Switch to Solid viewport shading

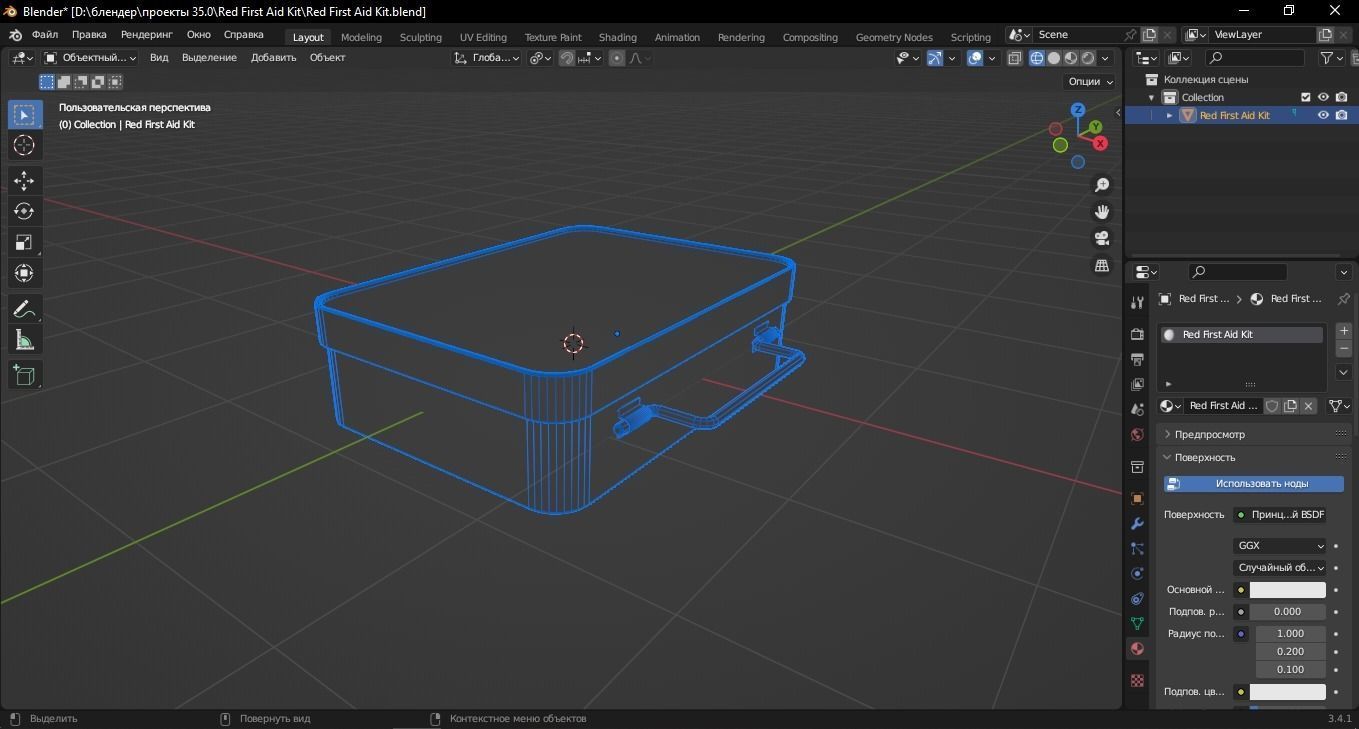[x=1054, y=58]
